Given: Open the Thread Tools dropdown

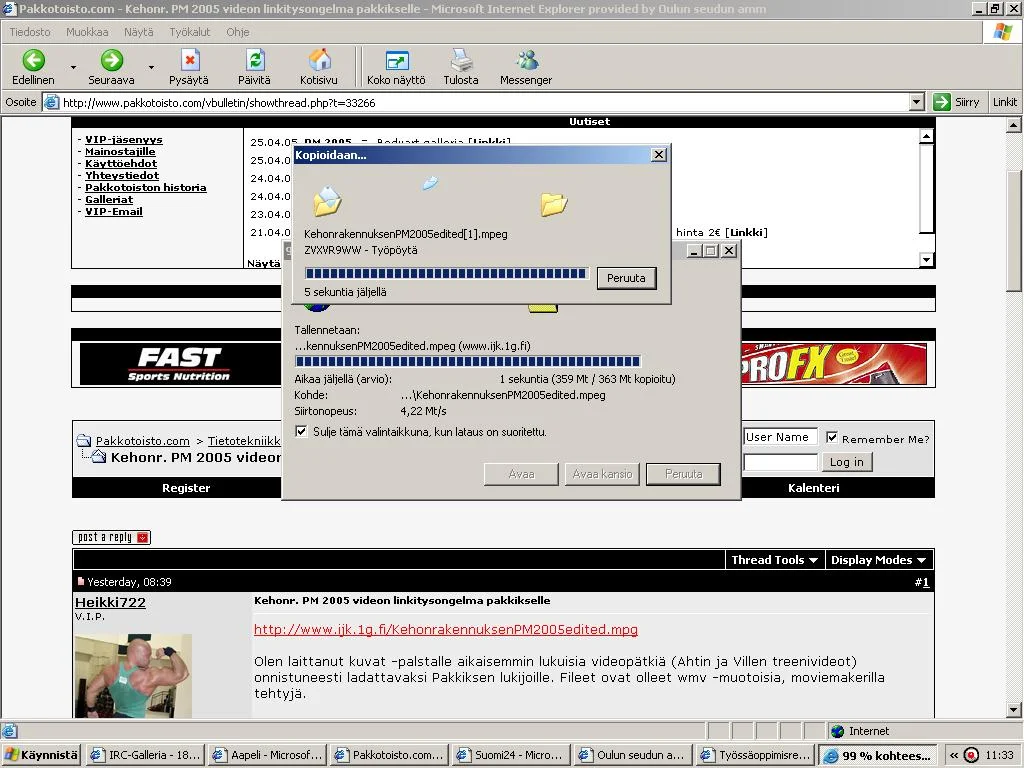Looking at the screenshot, I should click(774, 560).
